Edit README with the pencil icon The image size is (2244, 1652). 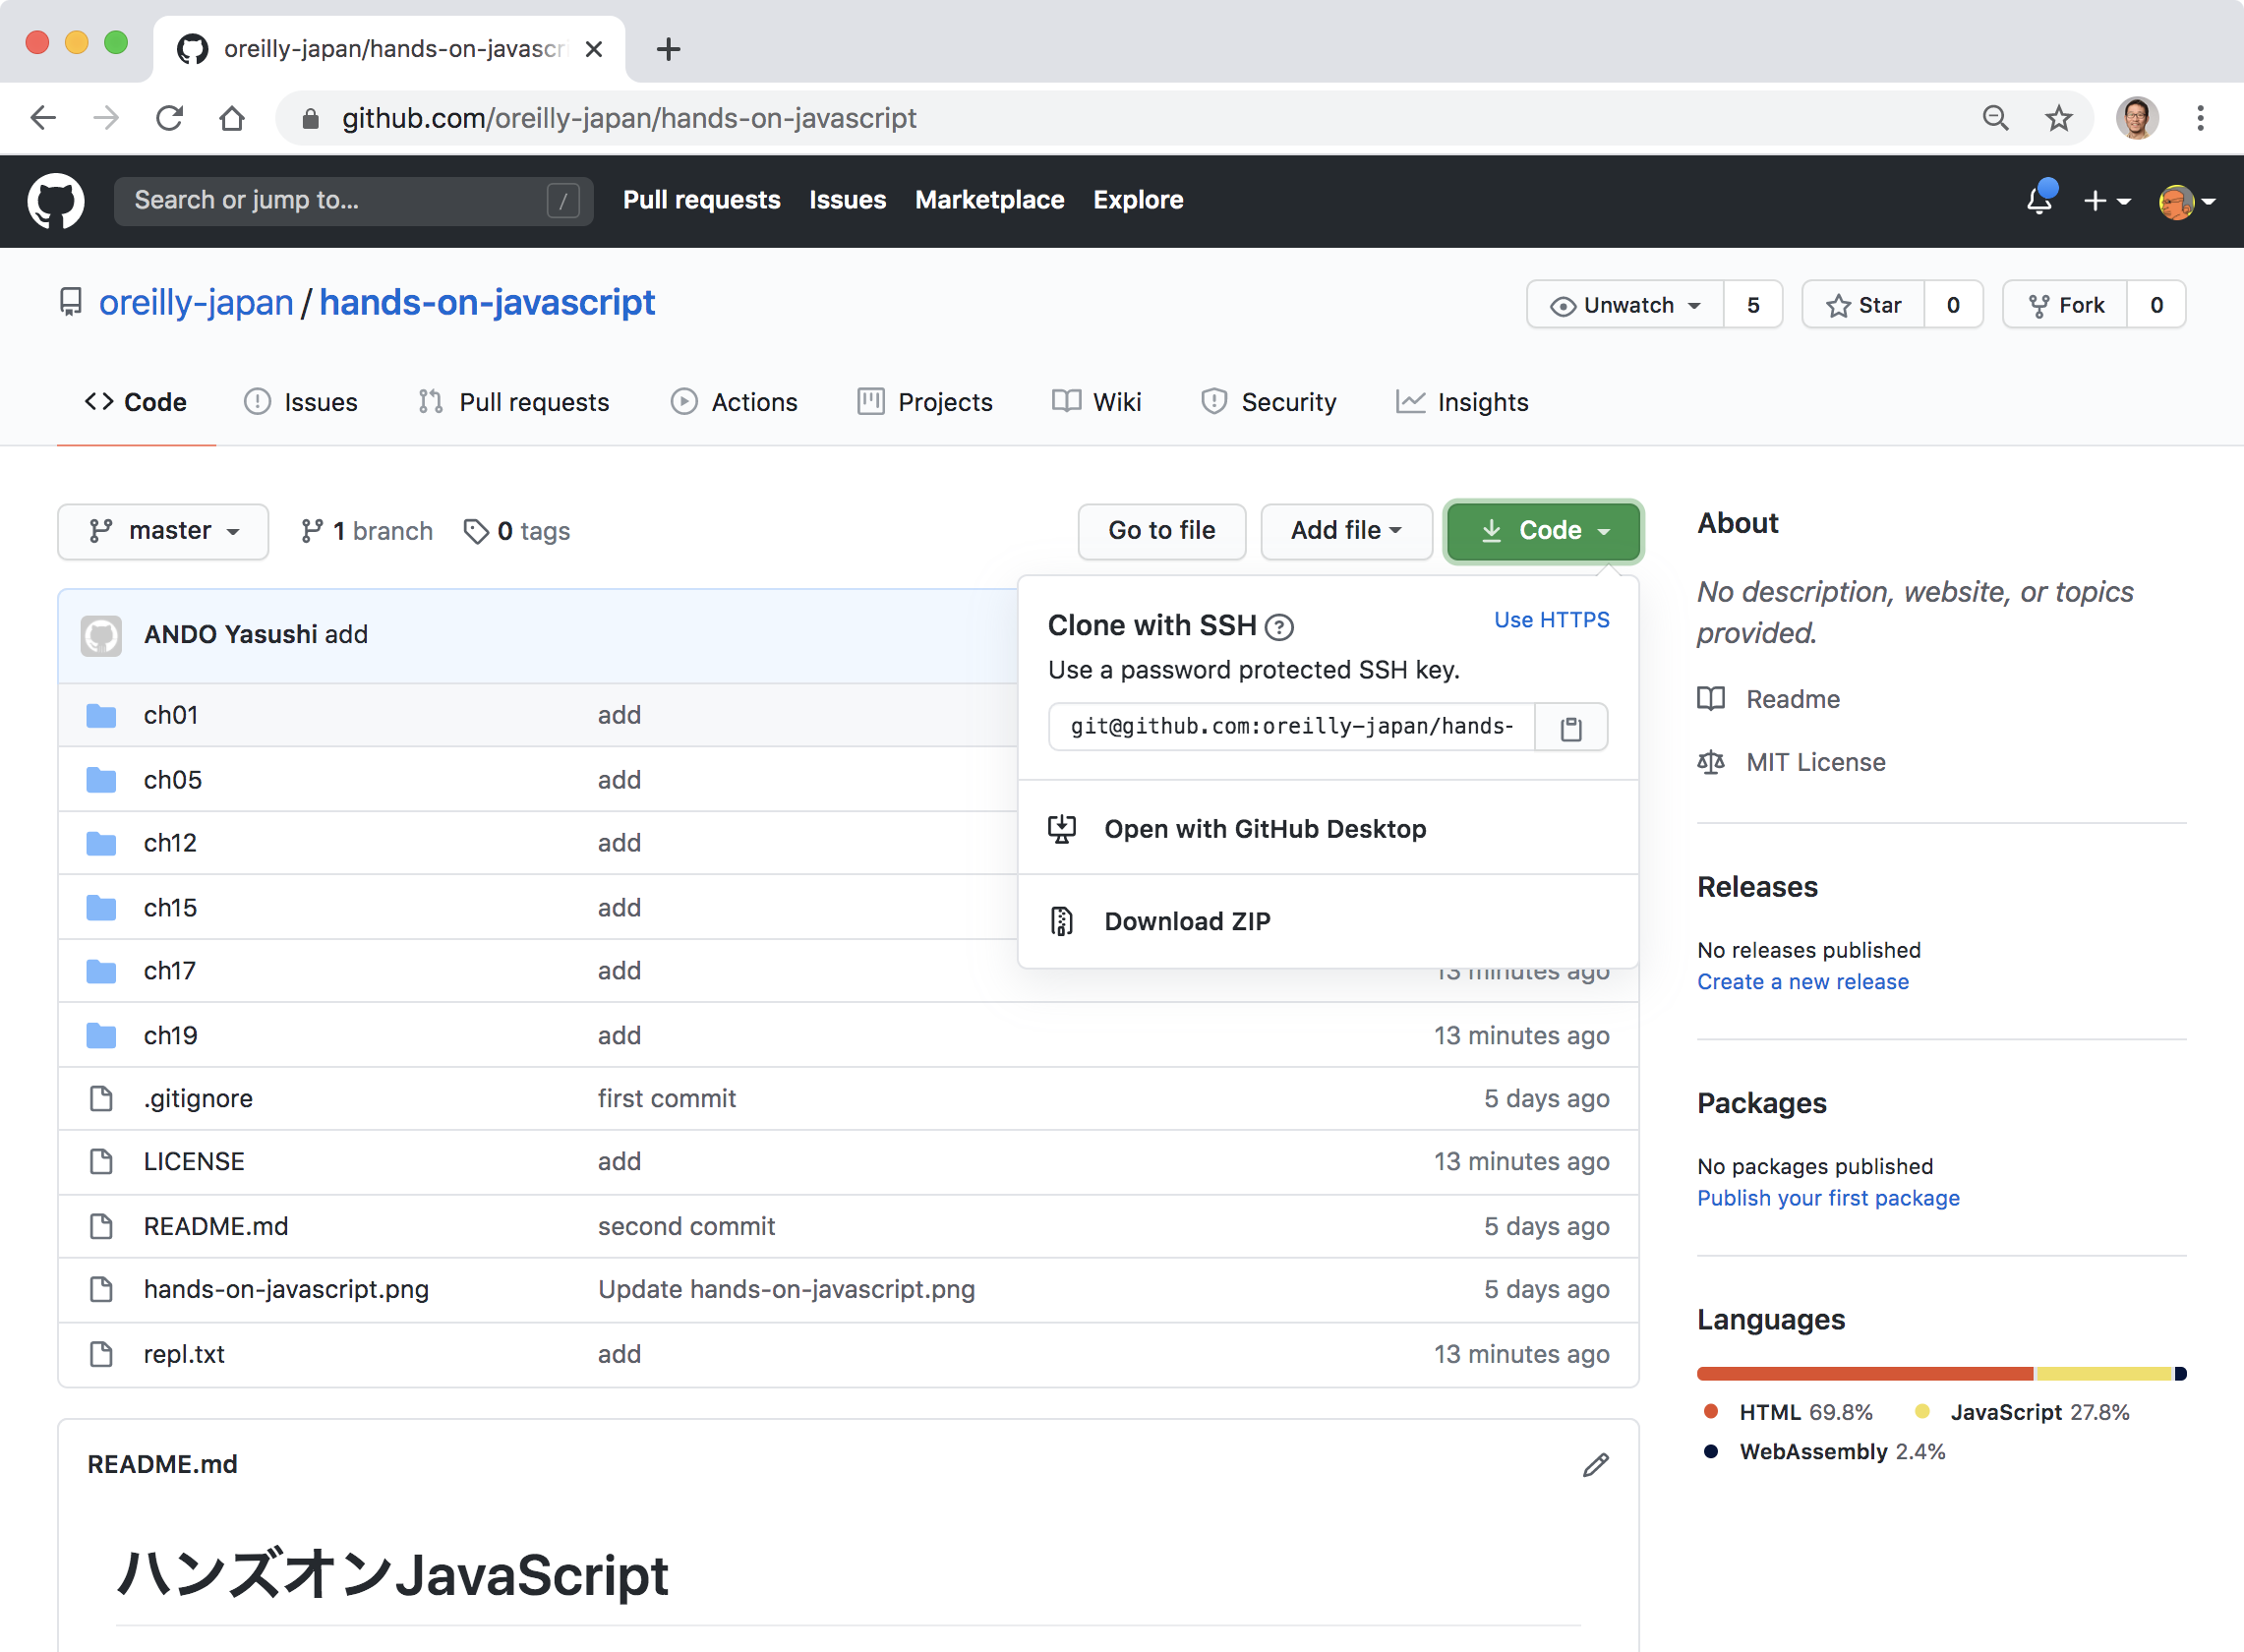(1595, 1465)
